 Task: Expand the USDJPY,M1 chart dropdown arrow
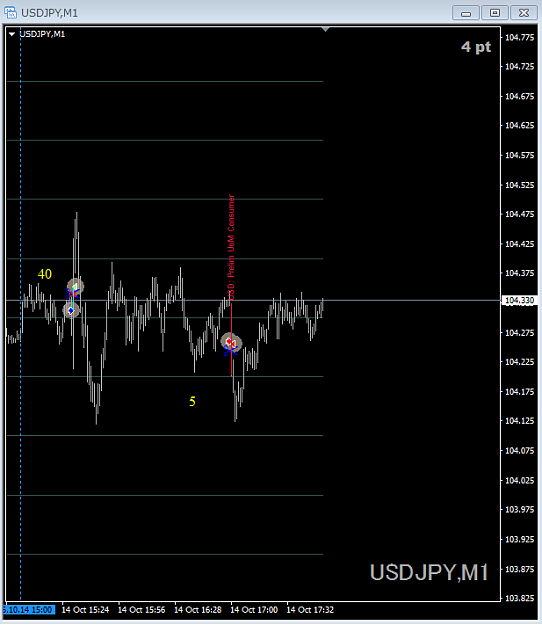(12, 34)
